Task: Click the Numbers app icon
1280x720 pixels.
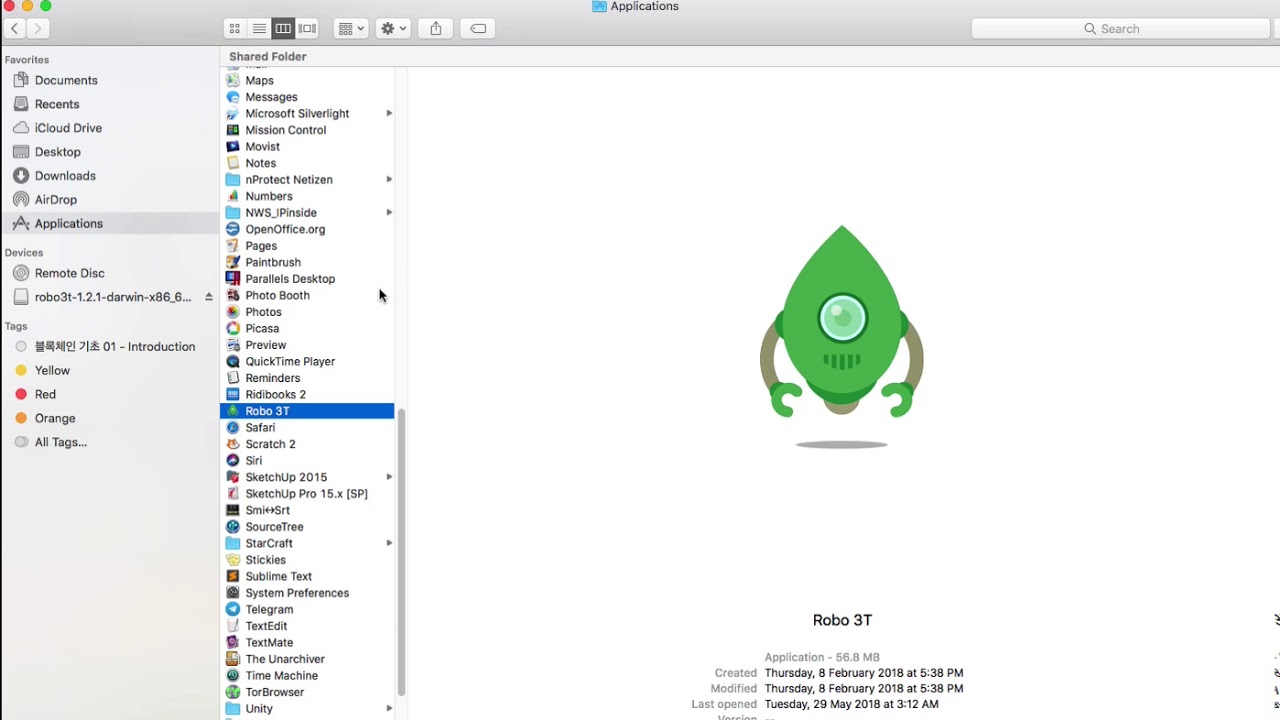Action: pyautogui.click(x=233, y=196)
